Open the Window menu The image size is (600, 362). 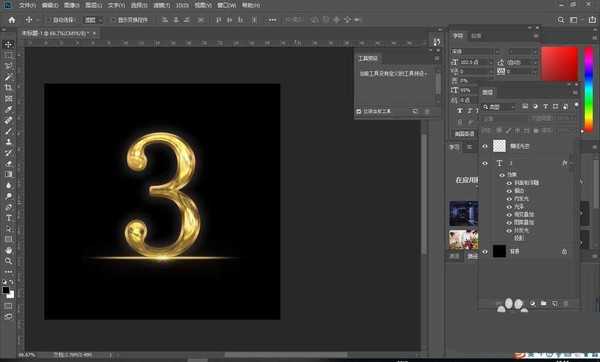tap(227, 5)
